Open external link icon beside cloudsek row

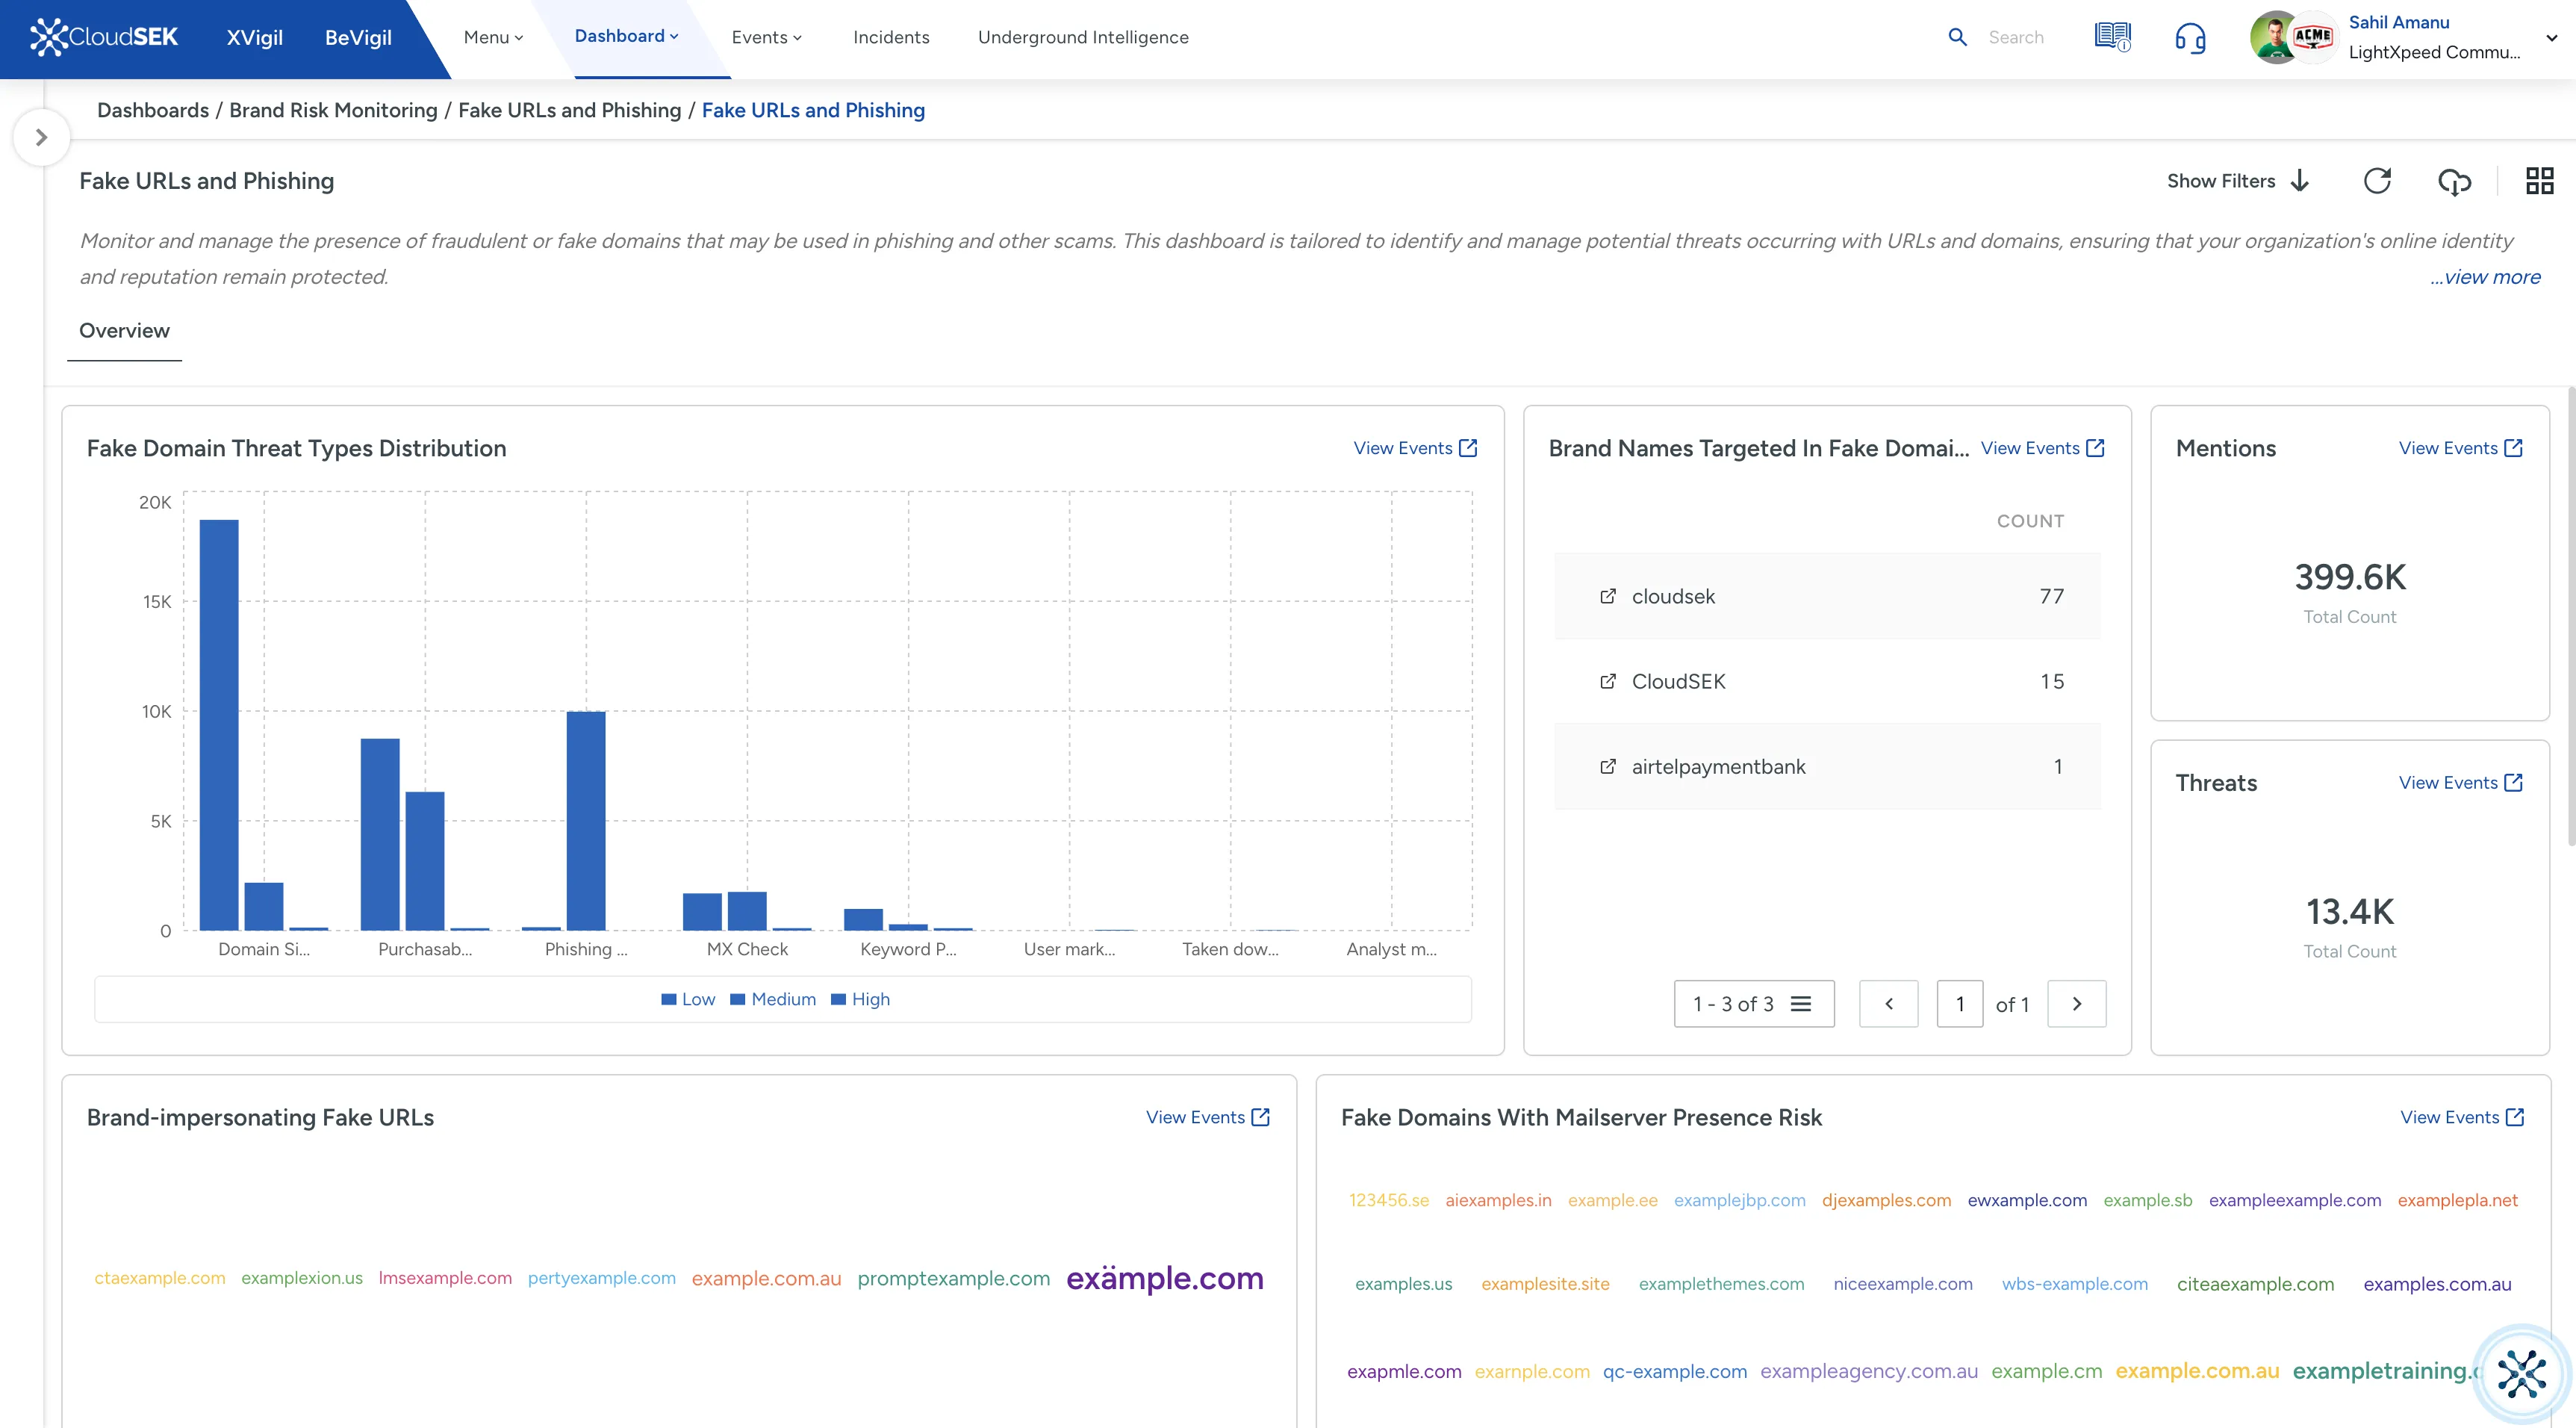click(1608, 596)
